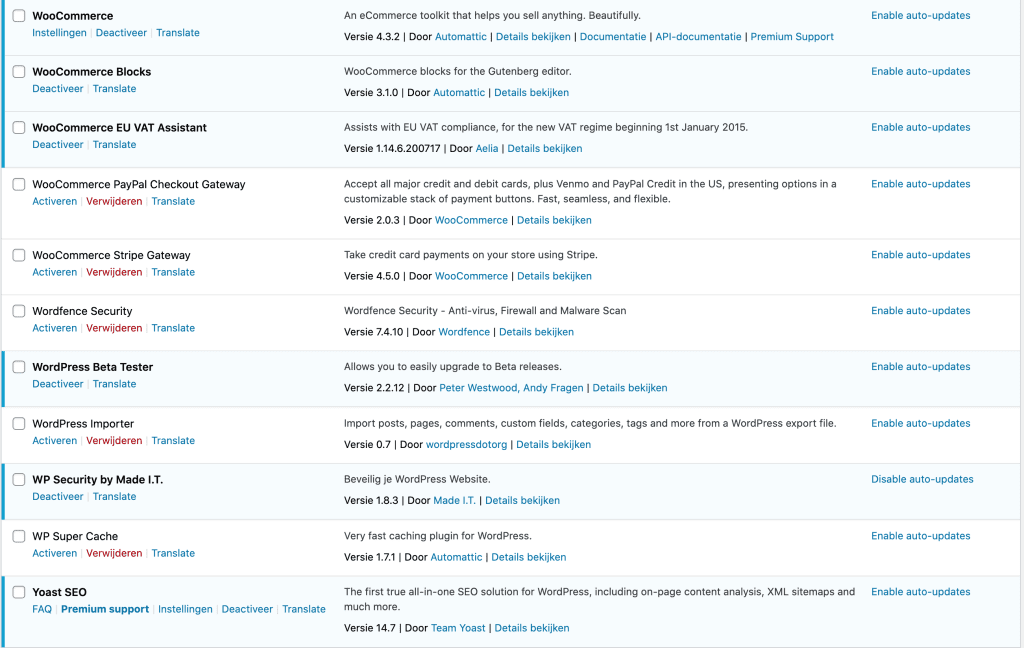Deactivate WP Security by Made I.T.
This screenshot has width=1024, height=648.
coord(58,497)
